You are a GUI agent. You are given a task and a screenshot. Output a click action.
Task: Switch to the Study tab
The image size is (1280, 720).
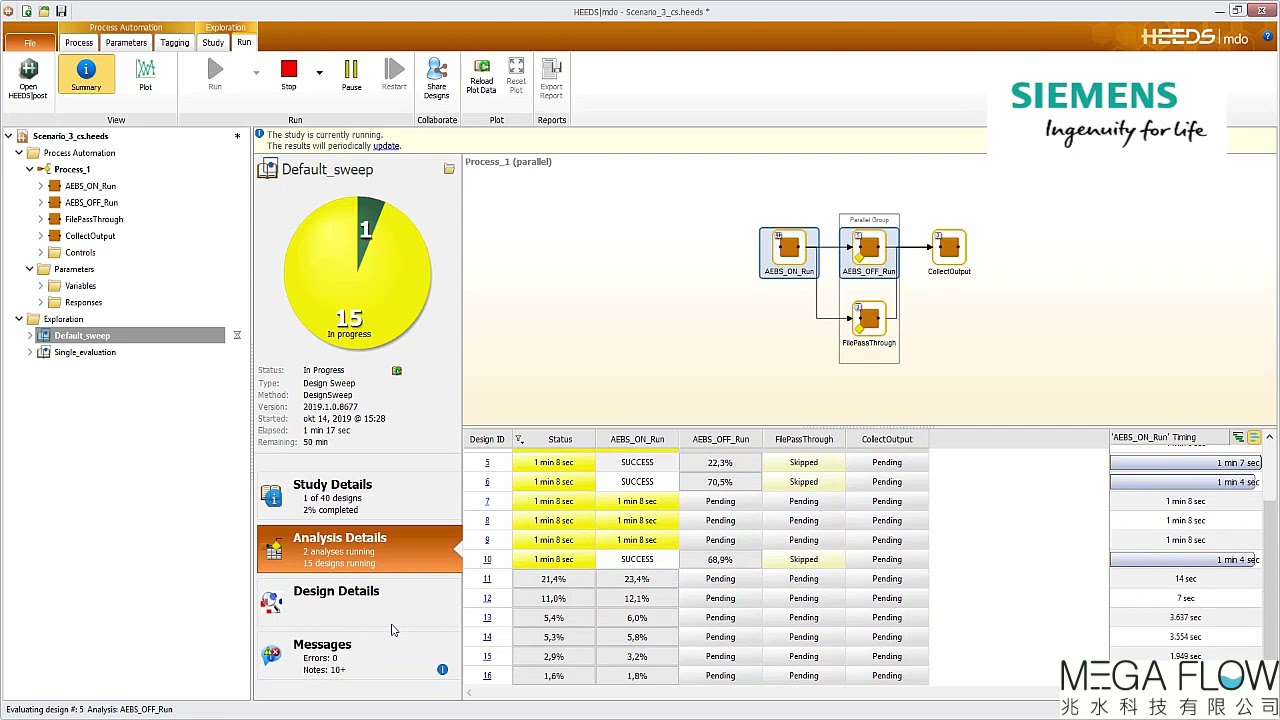click(213, 43)
